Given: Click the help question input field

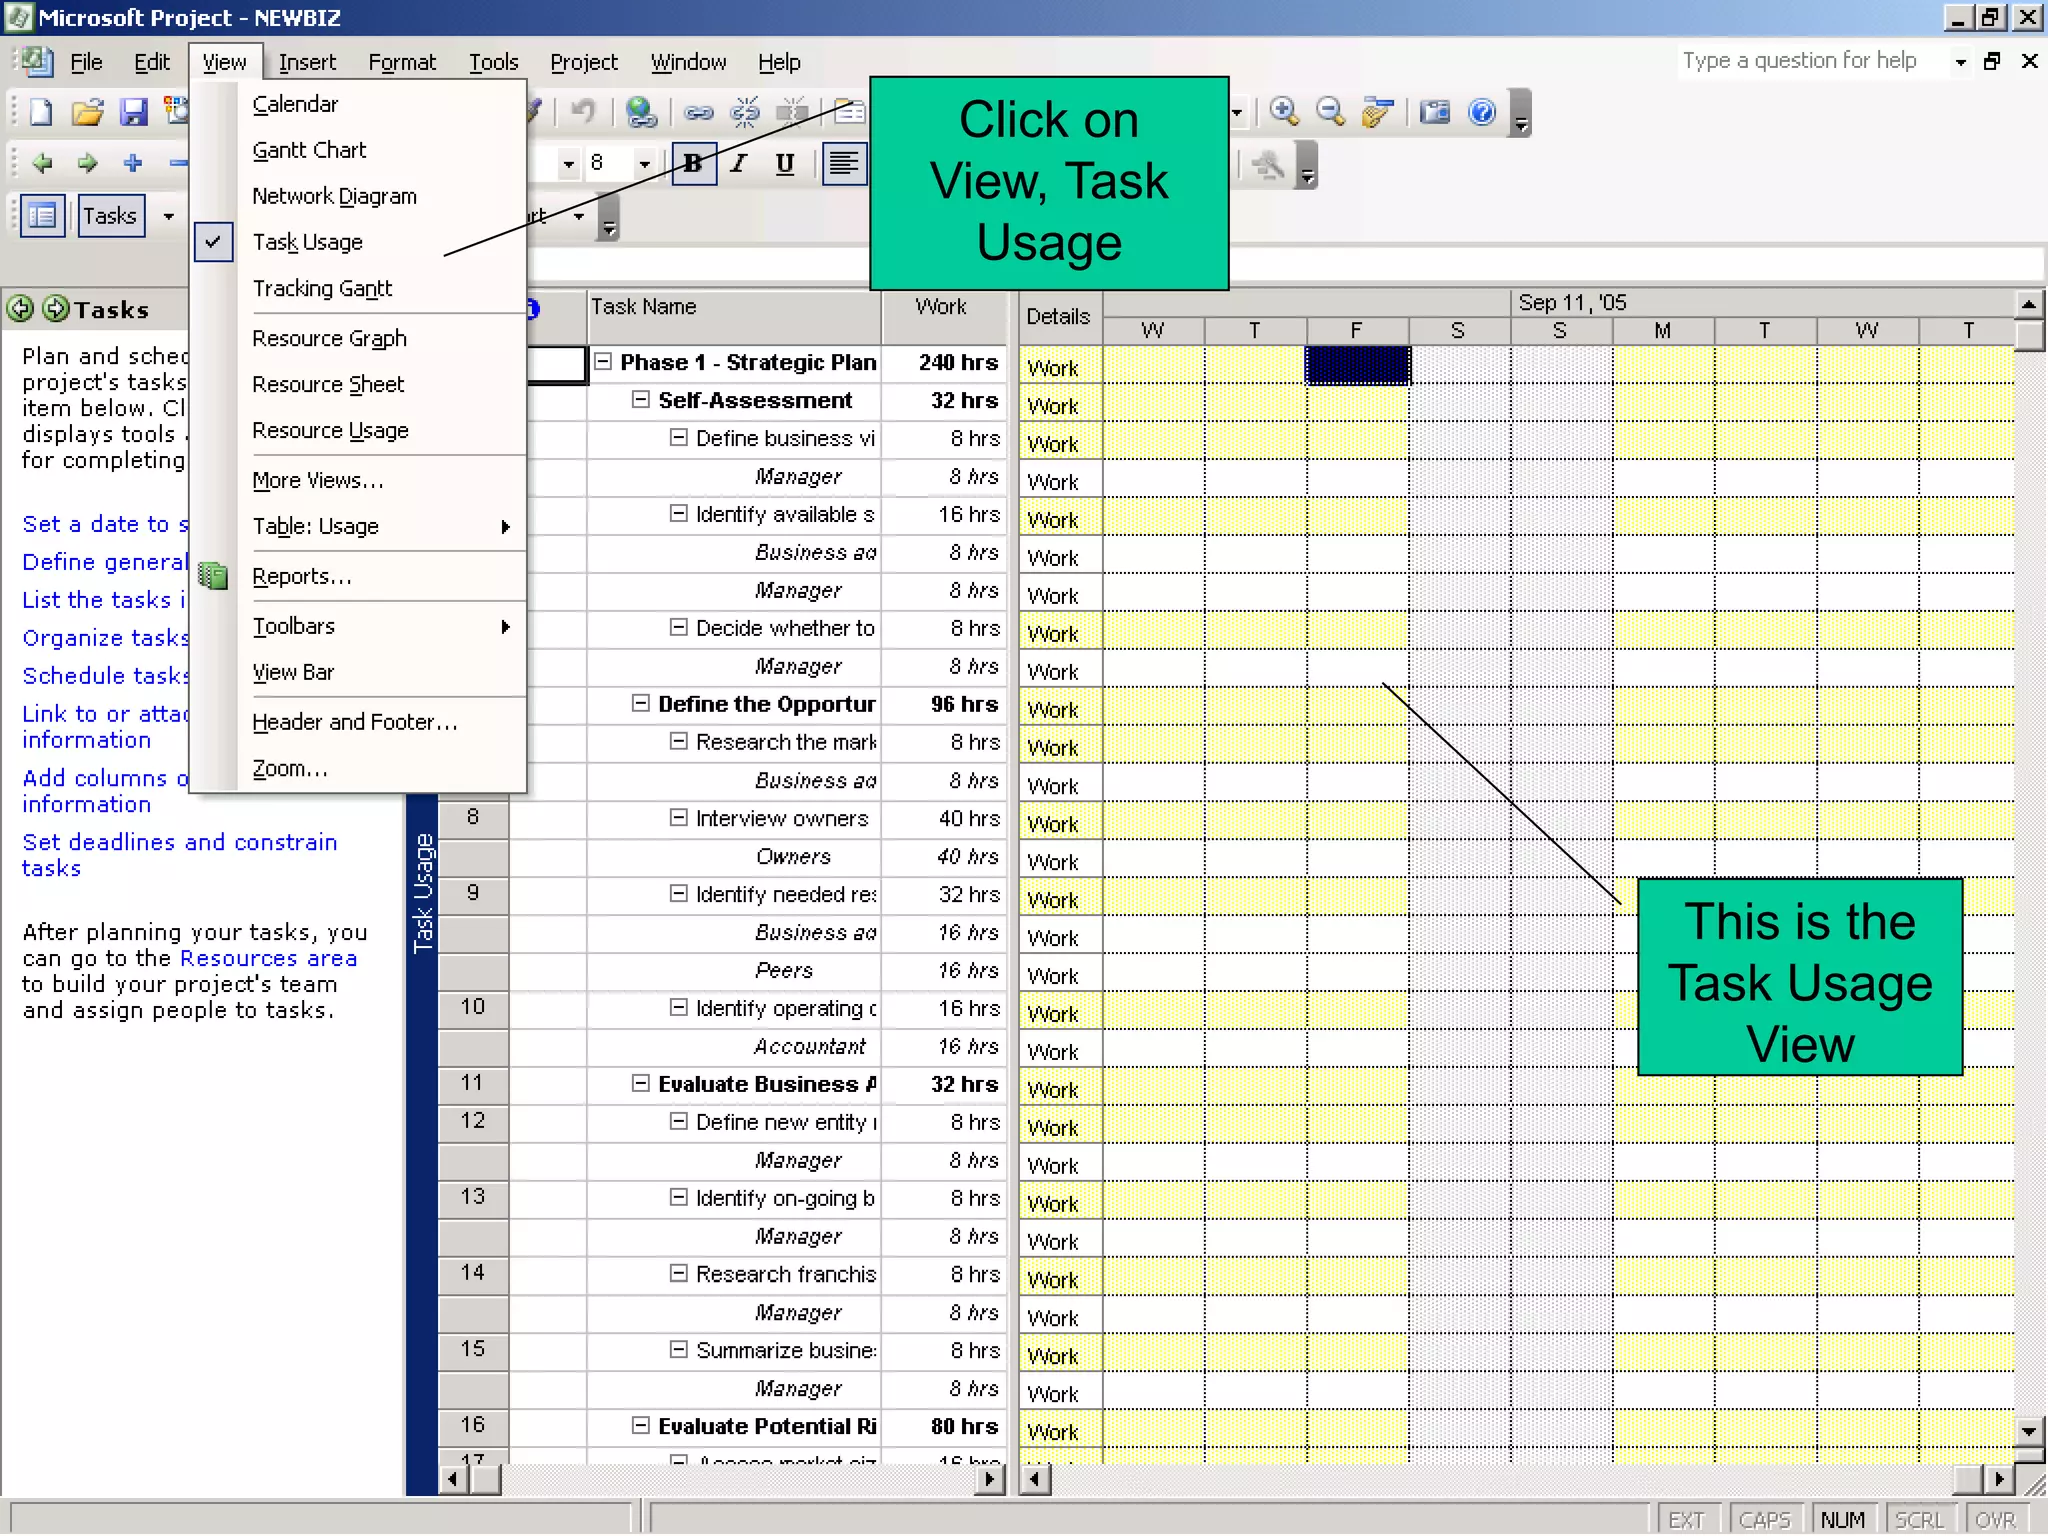Looking at the screenshot, I should click(1812, 61).
